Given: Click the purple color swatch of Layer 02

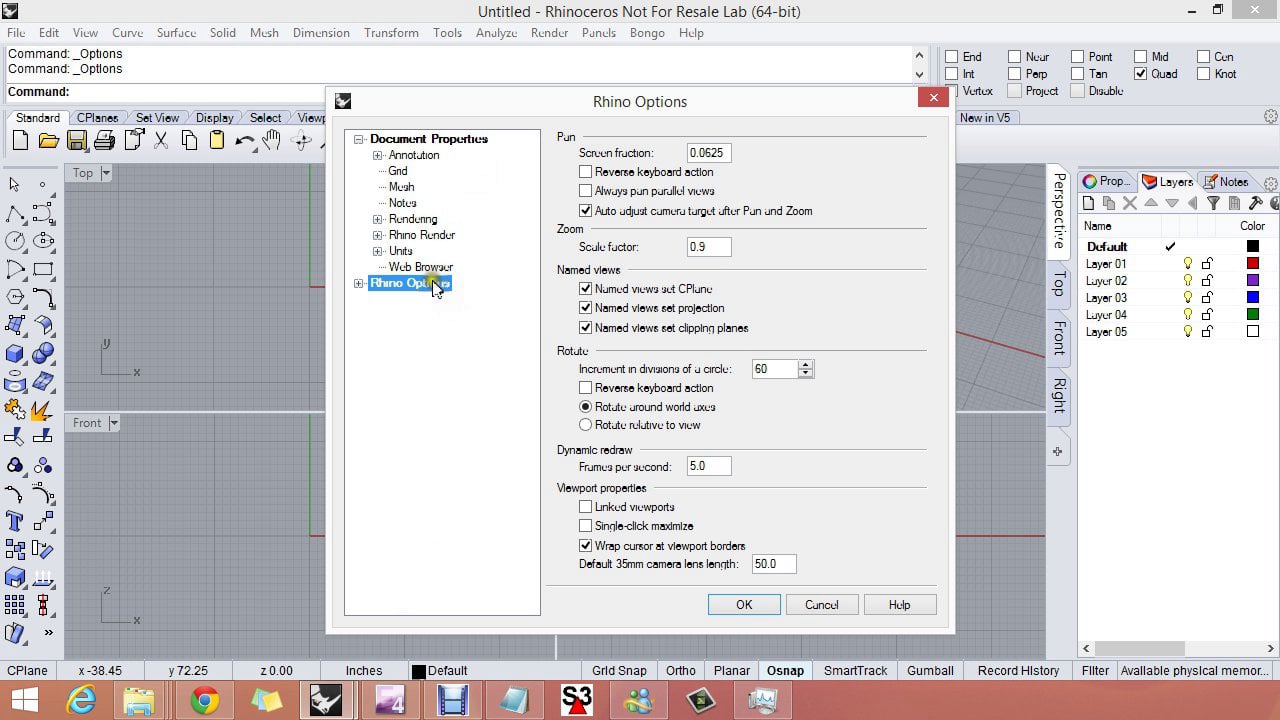Looking at the screenshot, I should [x=1252, y=281].
